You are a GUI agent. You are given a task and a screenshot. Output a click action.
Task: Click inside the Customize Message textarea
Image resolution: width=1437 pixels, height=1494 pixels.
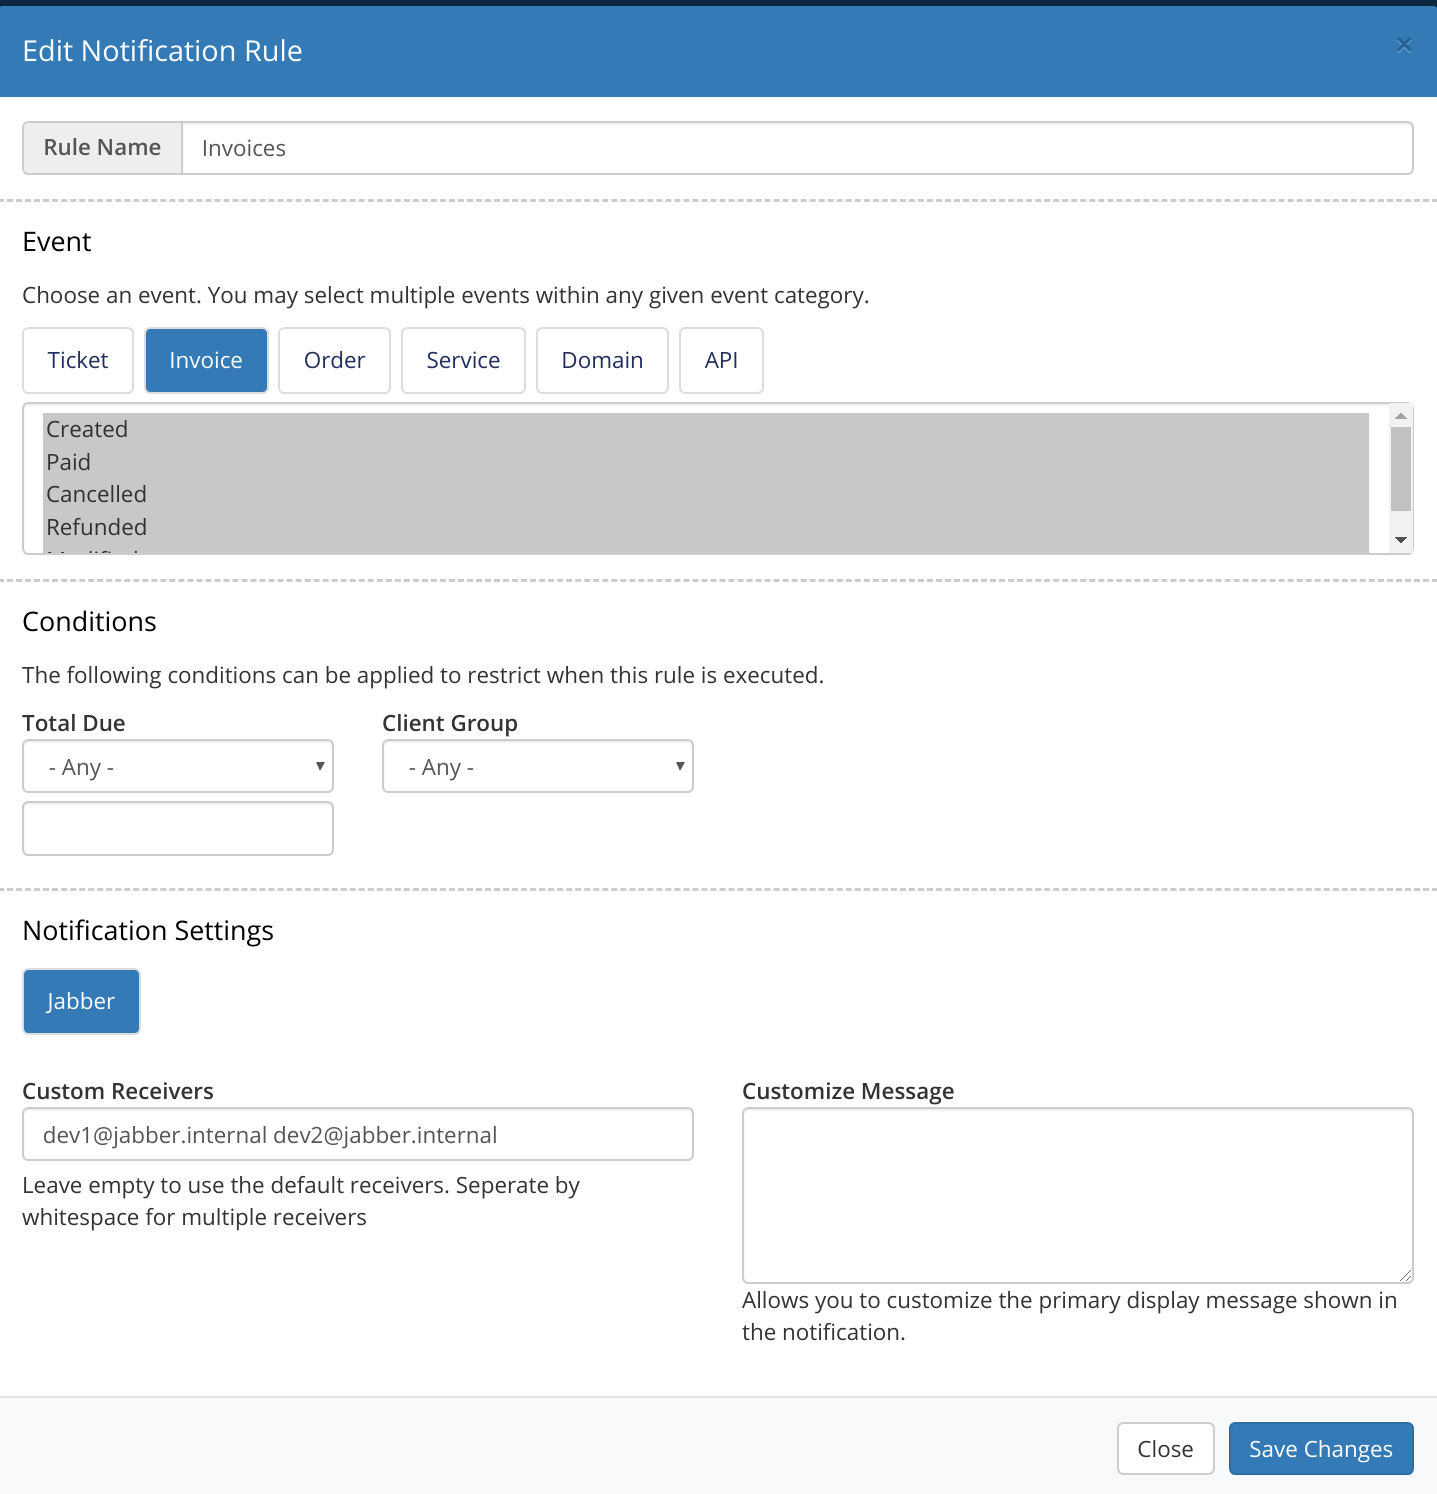point(1077,1195)
